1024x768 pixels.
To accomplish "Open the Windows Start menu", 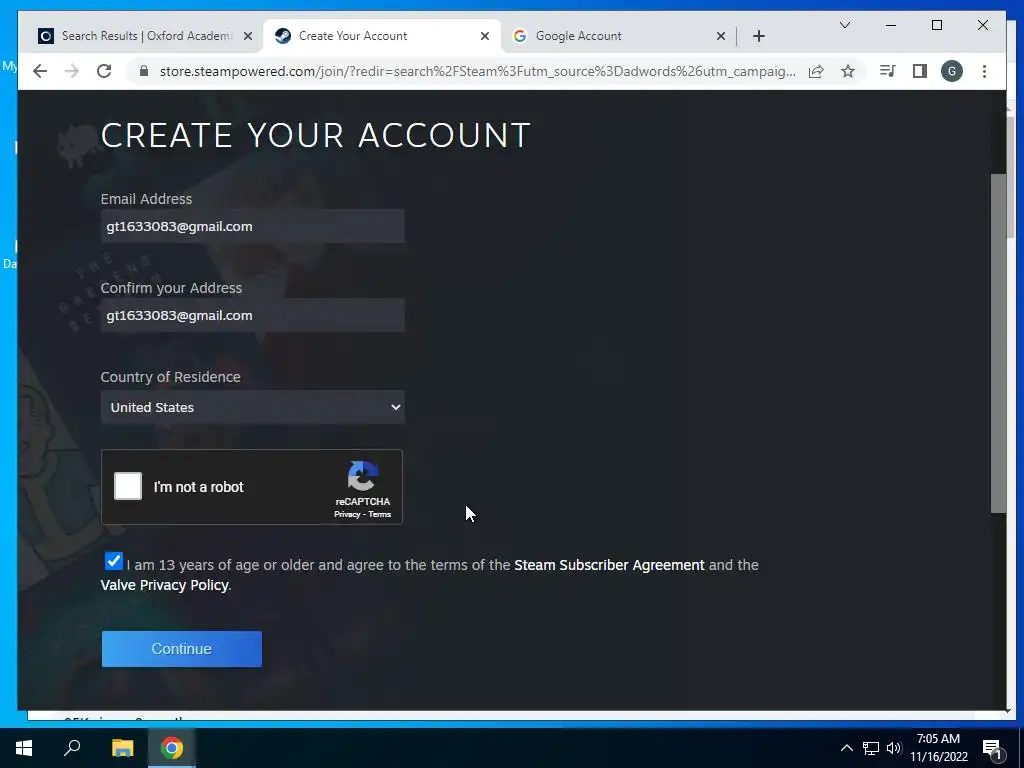I will (x=24, y=748).
